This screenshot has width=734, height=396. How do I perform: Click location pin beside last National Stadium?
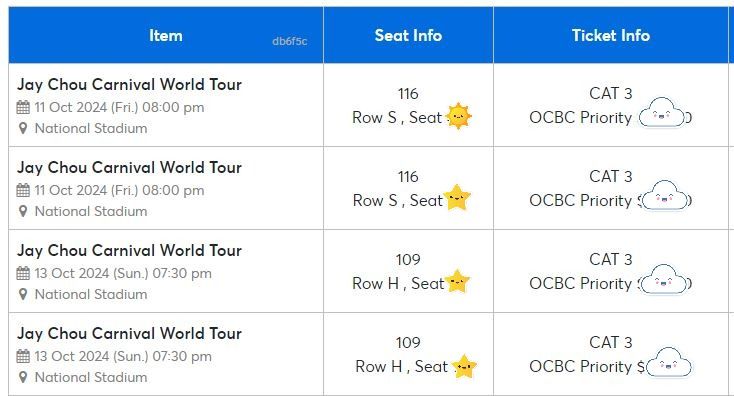(x=23, y=377)
